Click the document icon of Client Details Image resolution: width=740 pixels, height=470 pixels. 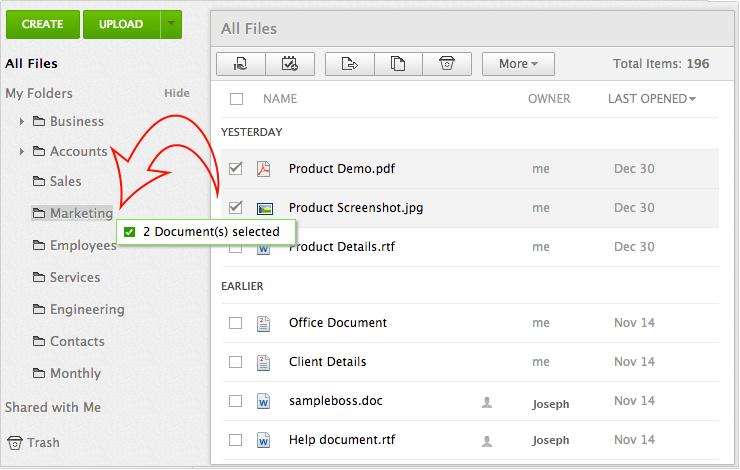263,362
